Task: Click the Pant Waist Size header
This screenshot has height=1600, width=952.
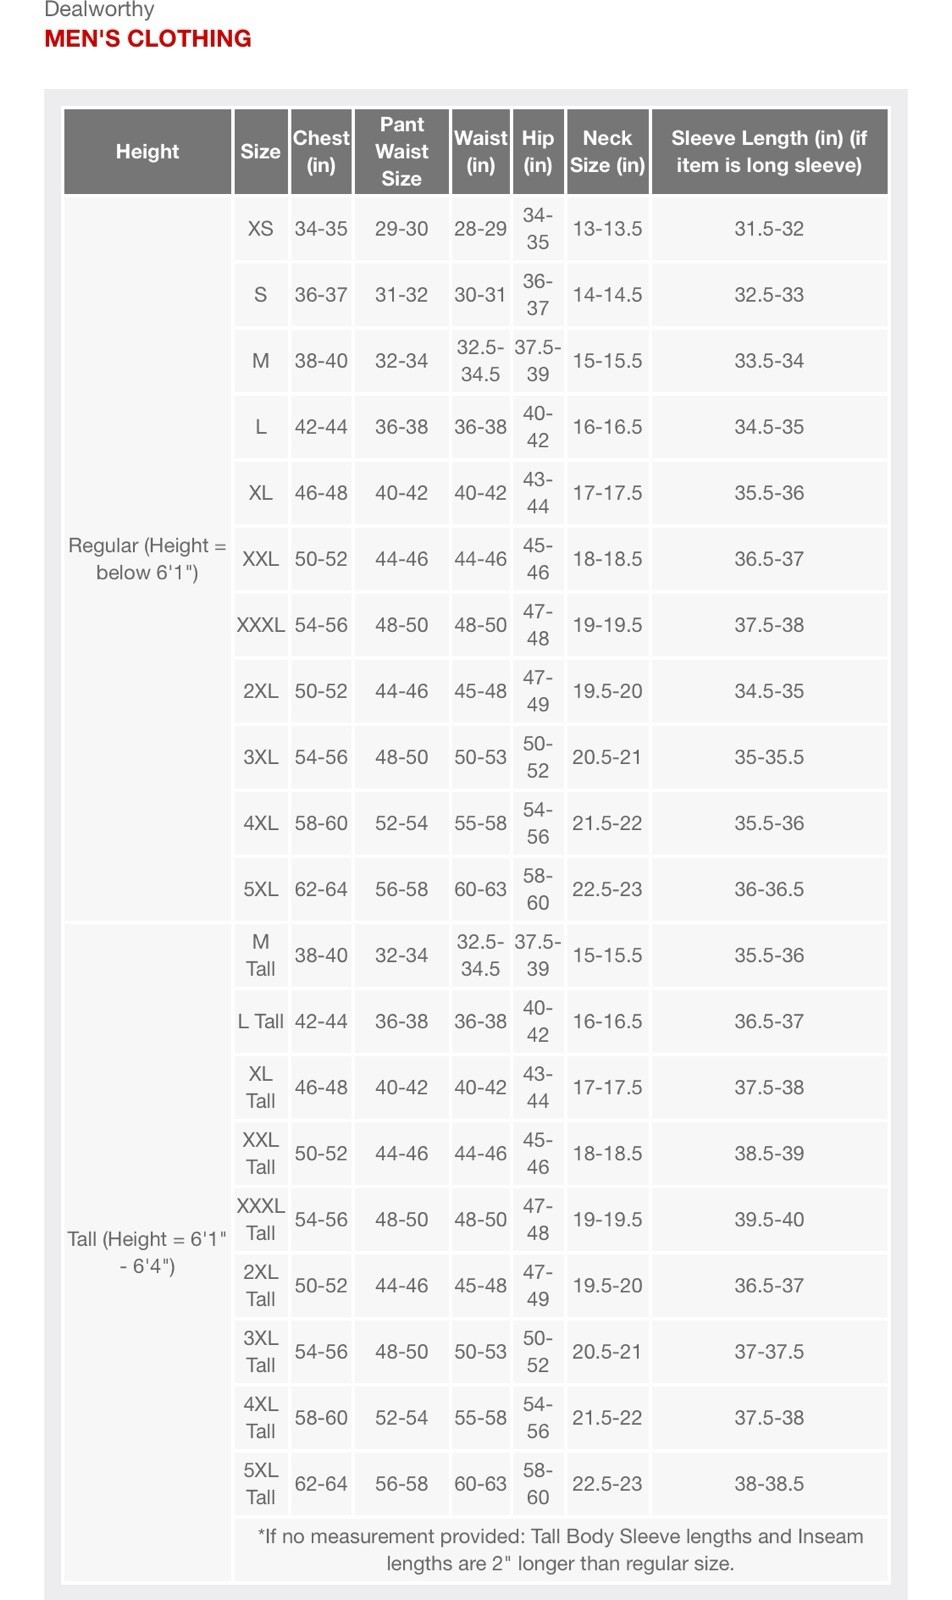Action: 401,152
